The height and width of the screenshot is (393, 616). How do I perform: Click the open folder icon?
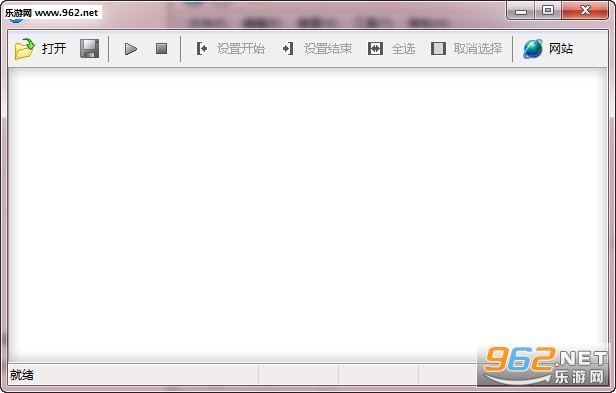pyautogui.click(x=24, y=49)
